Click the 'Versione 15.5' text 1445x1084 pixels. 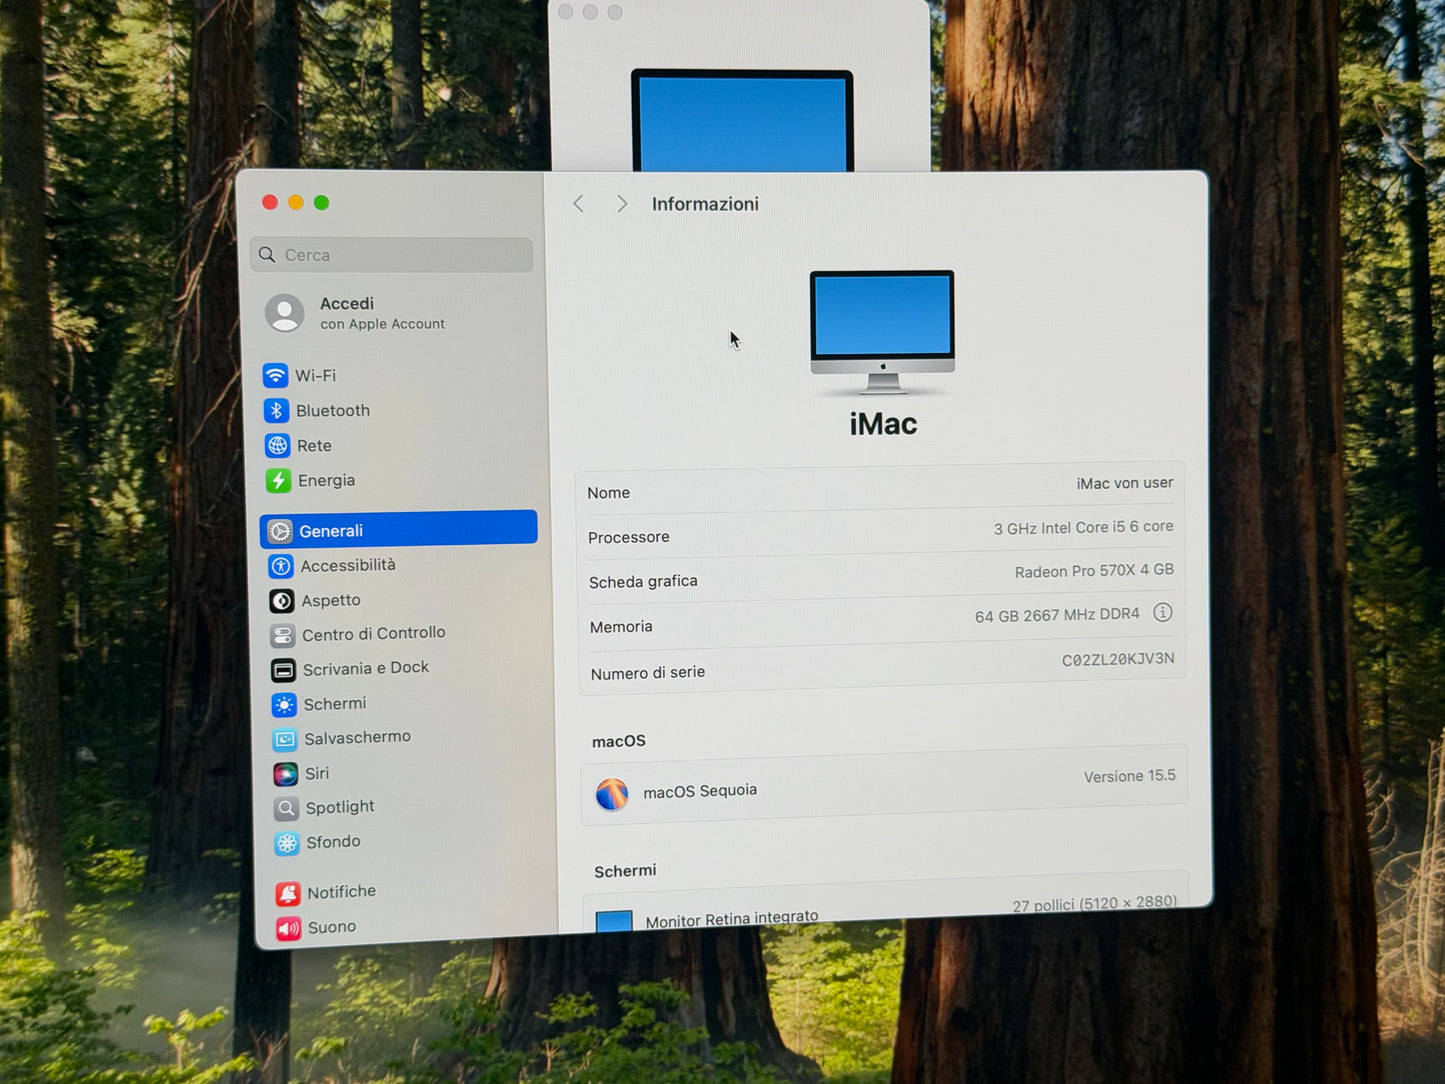[1129, 776]
